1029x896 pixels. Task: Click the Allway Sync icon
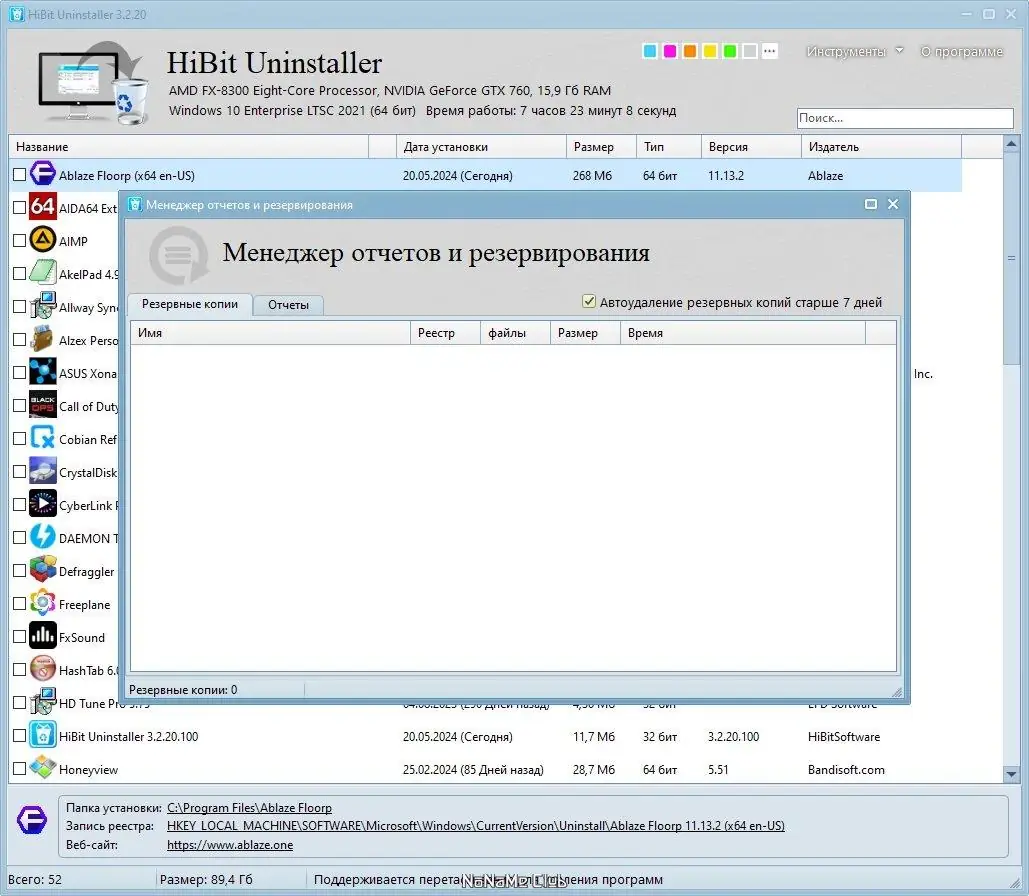[43, 307]
